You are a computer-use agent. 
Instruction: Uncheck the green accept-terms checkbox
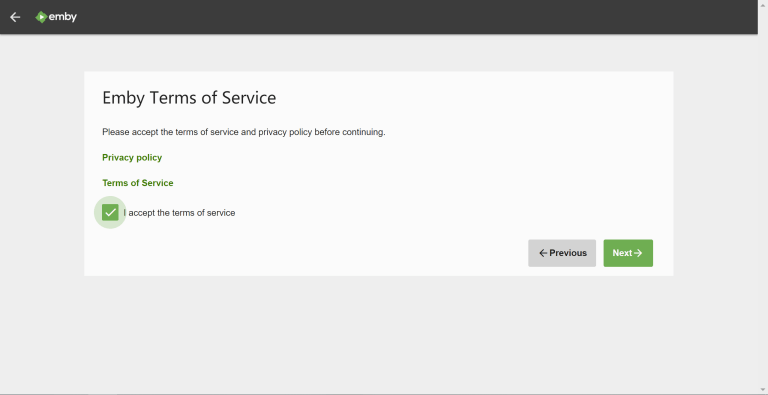tap(110, 213)
